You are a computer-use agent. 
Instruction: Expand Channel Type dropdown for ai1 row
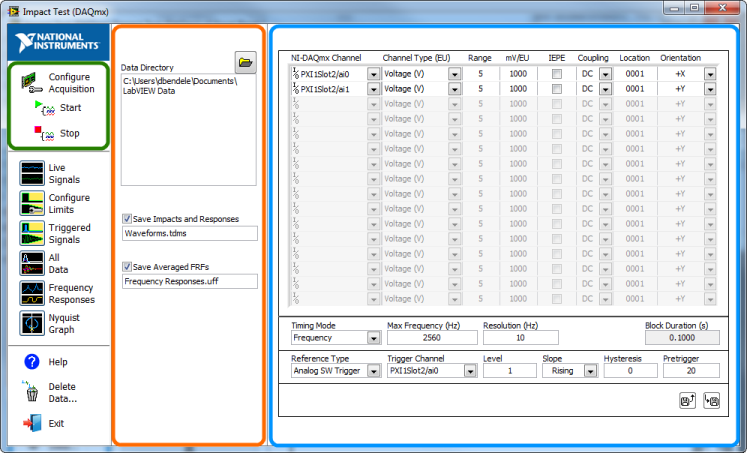454,89
